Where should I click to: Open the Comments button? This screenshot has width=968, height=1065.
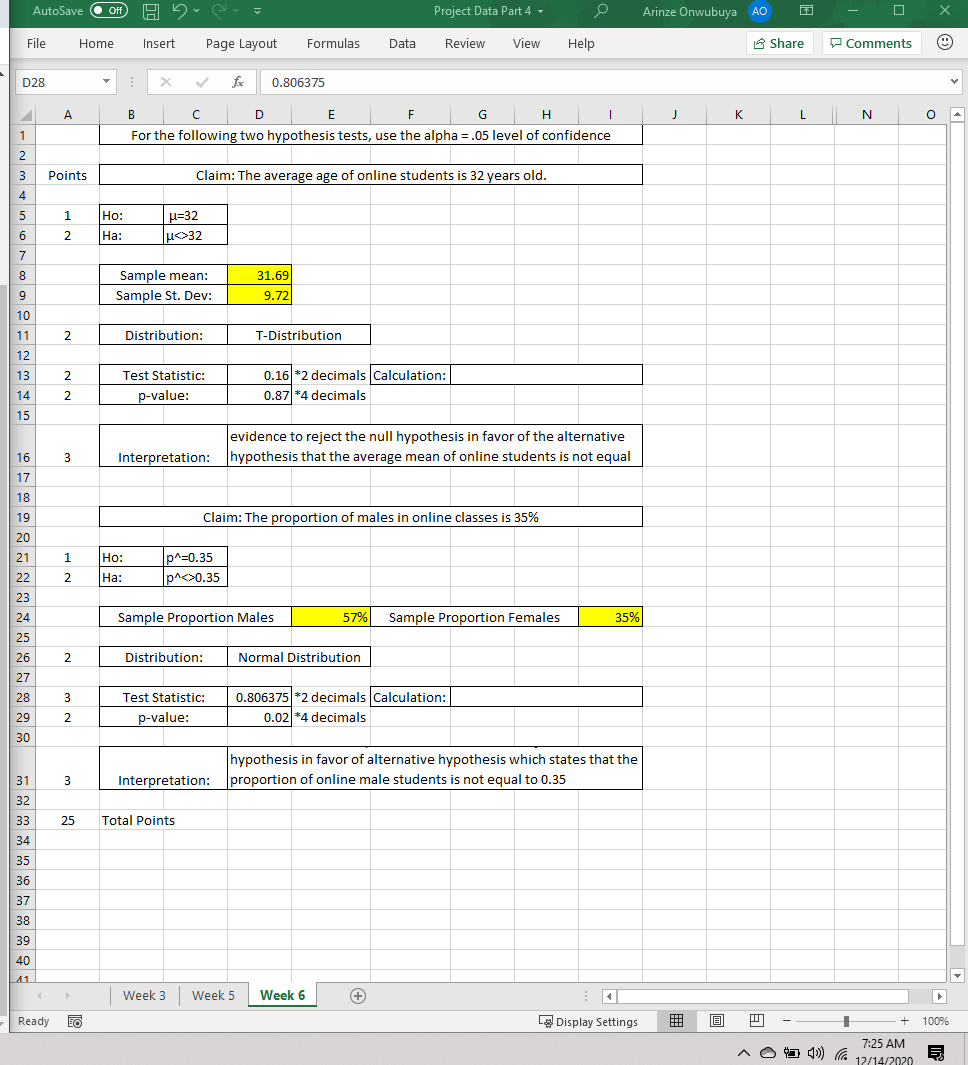click(872, 43)
